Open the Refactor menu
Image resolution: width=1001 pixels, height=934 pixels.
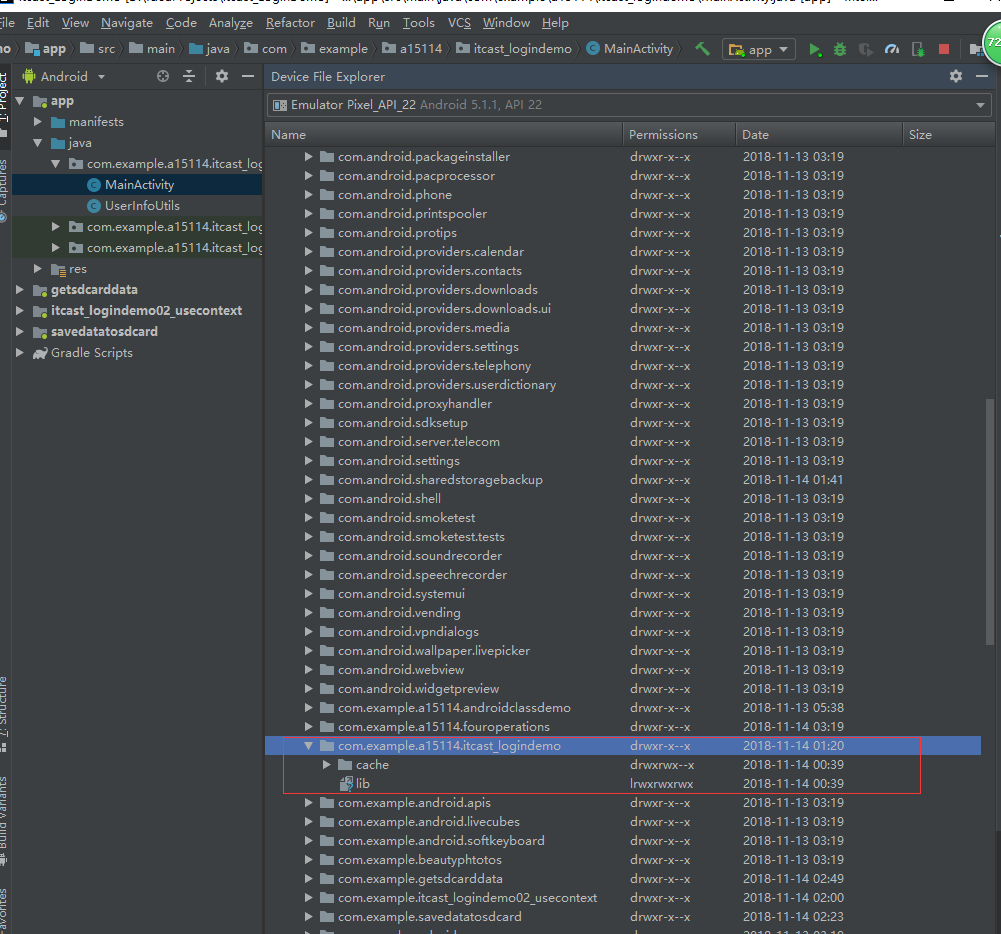tap(290, 23)
